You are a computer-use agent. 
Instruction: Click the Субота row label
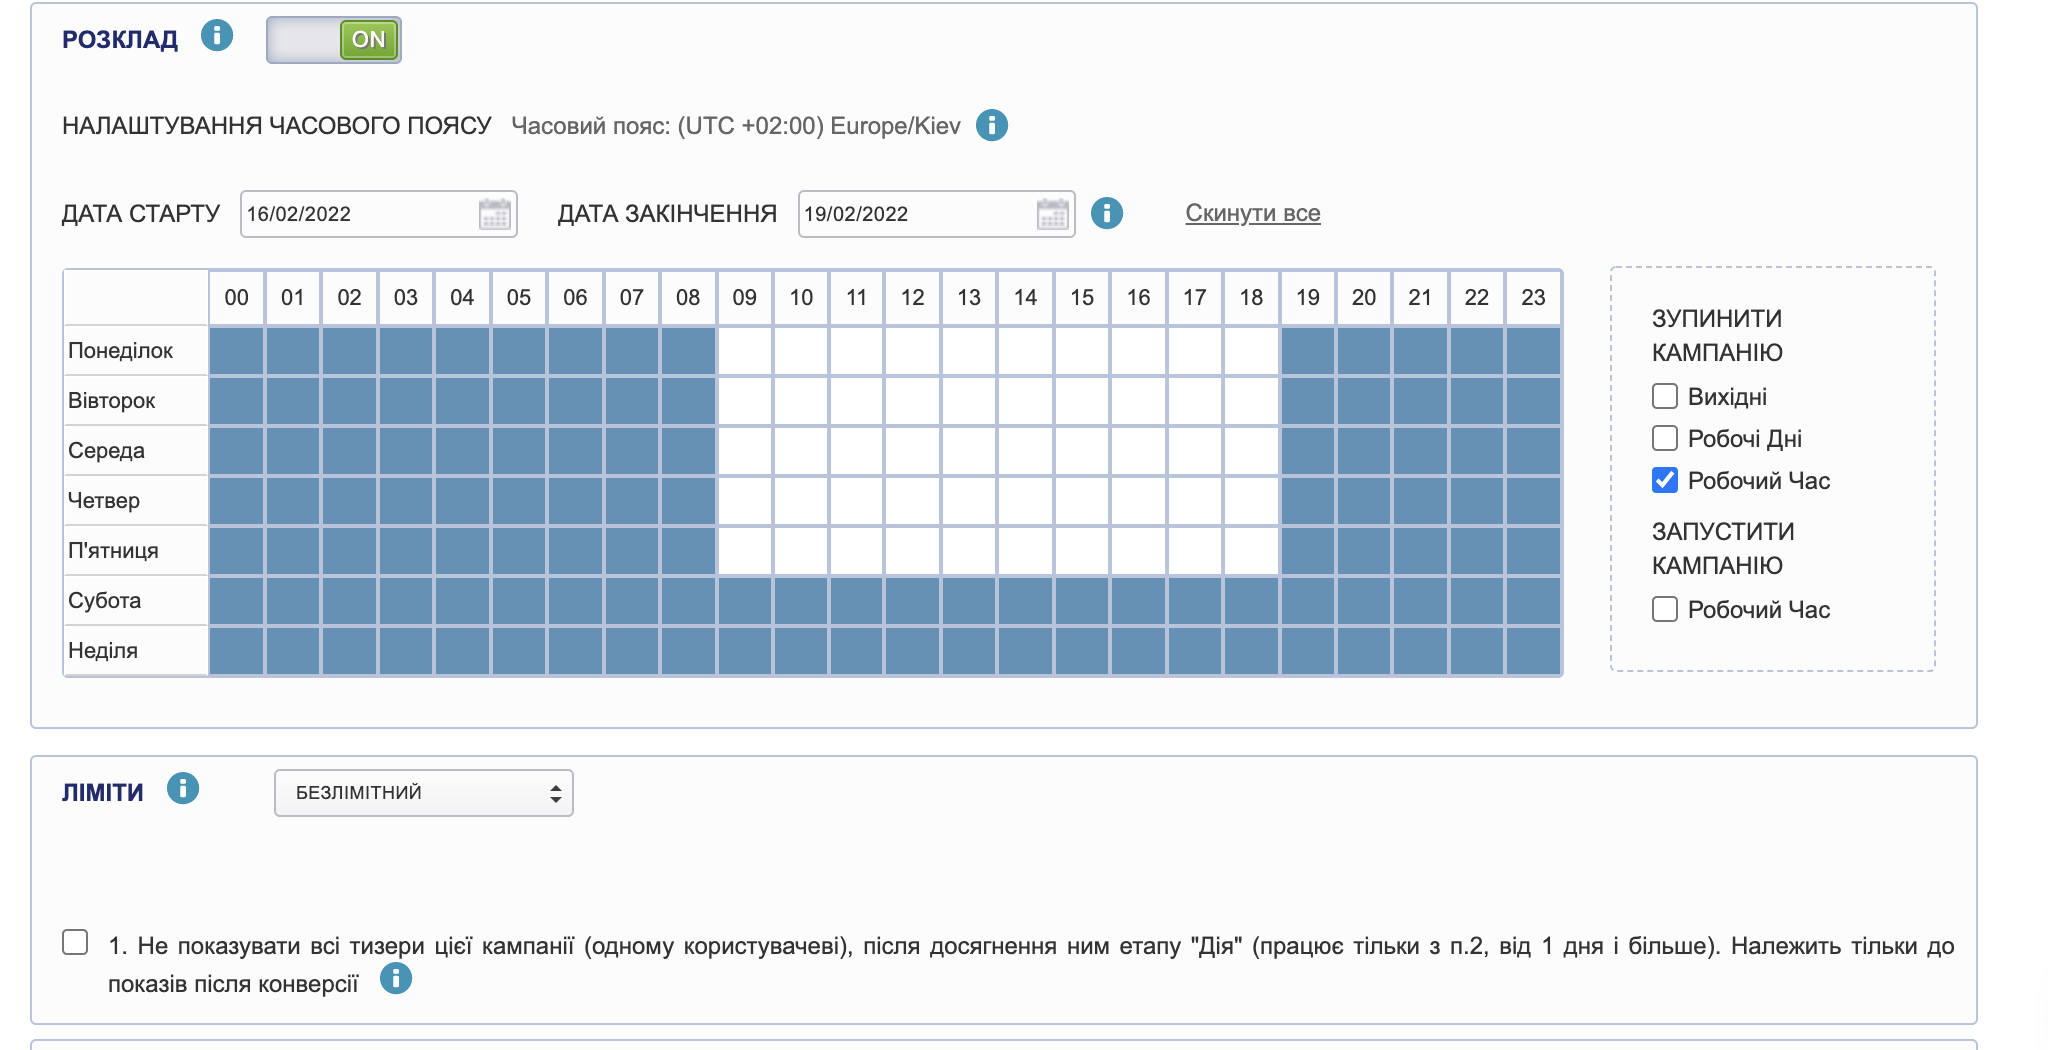(x=105, y=601)
